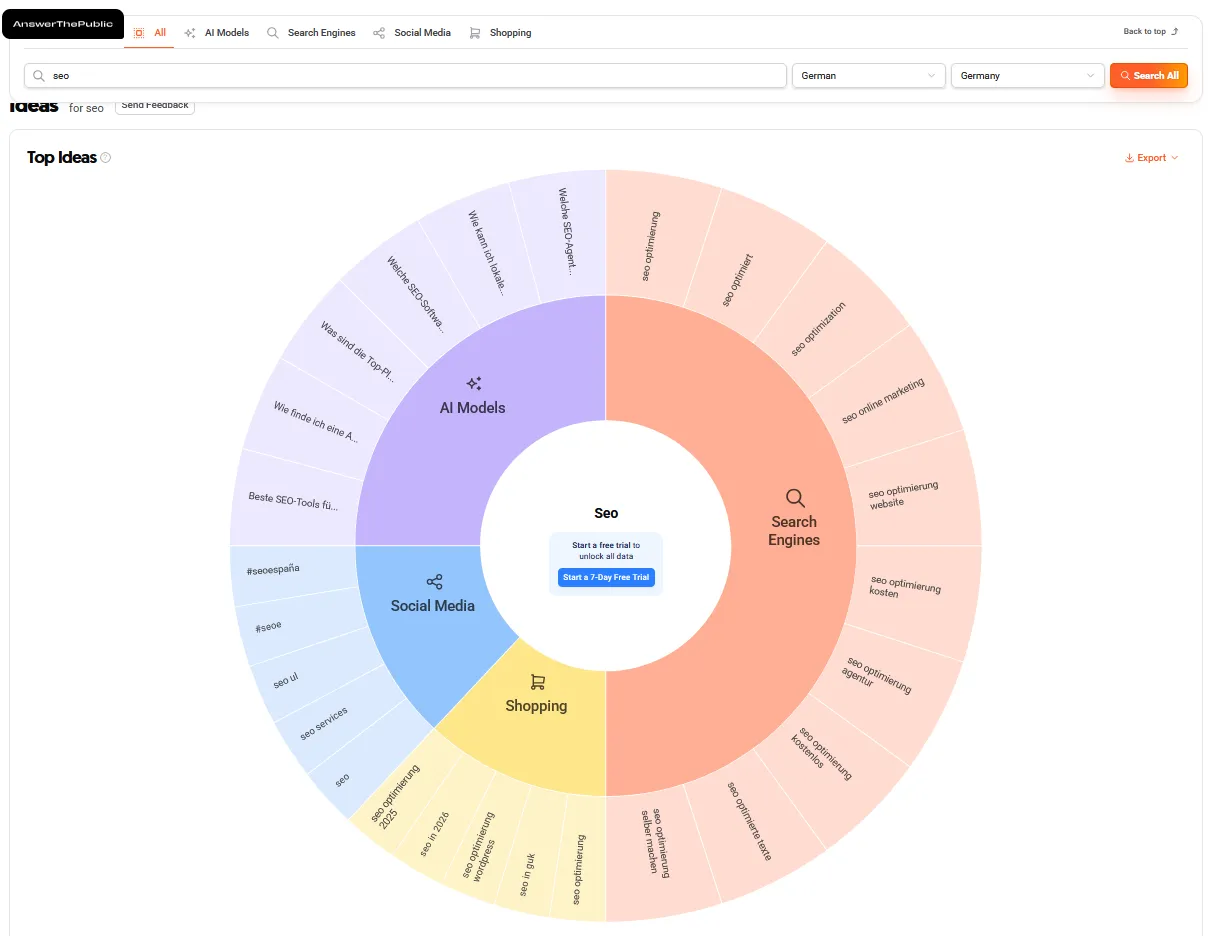
Task: Click Start a 7-Day Free Trial button
Action: tap(606, 577)
